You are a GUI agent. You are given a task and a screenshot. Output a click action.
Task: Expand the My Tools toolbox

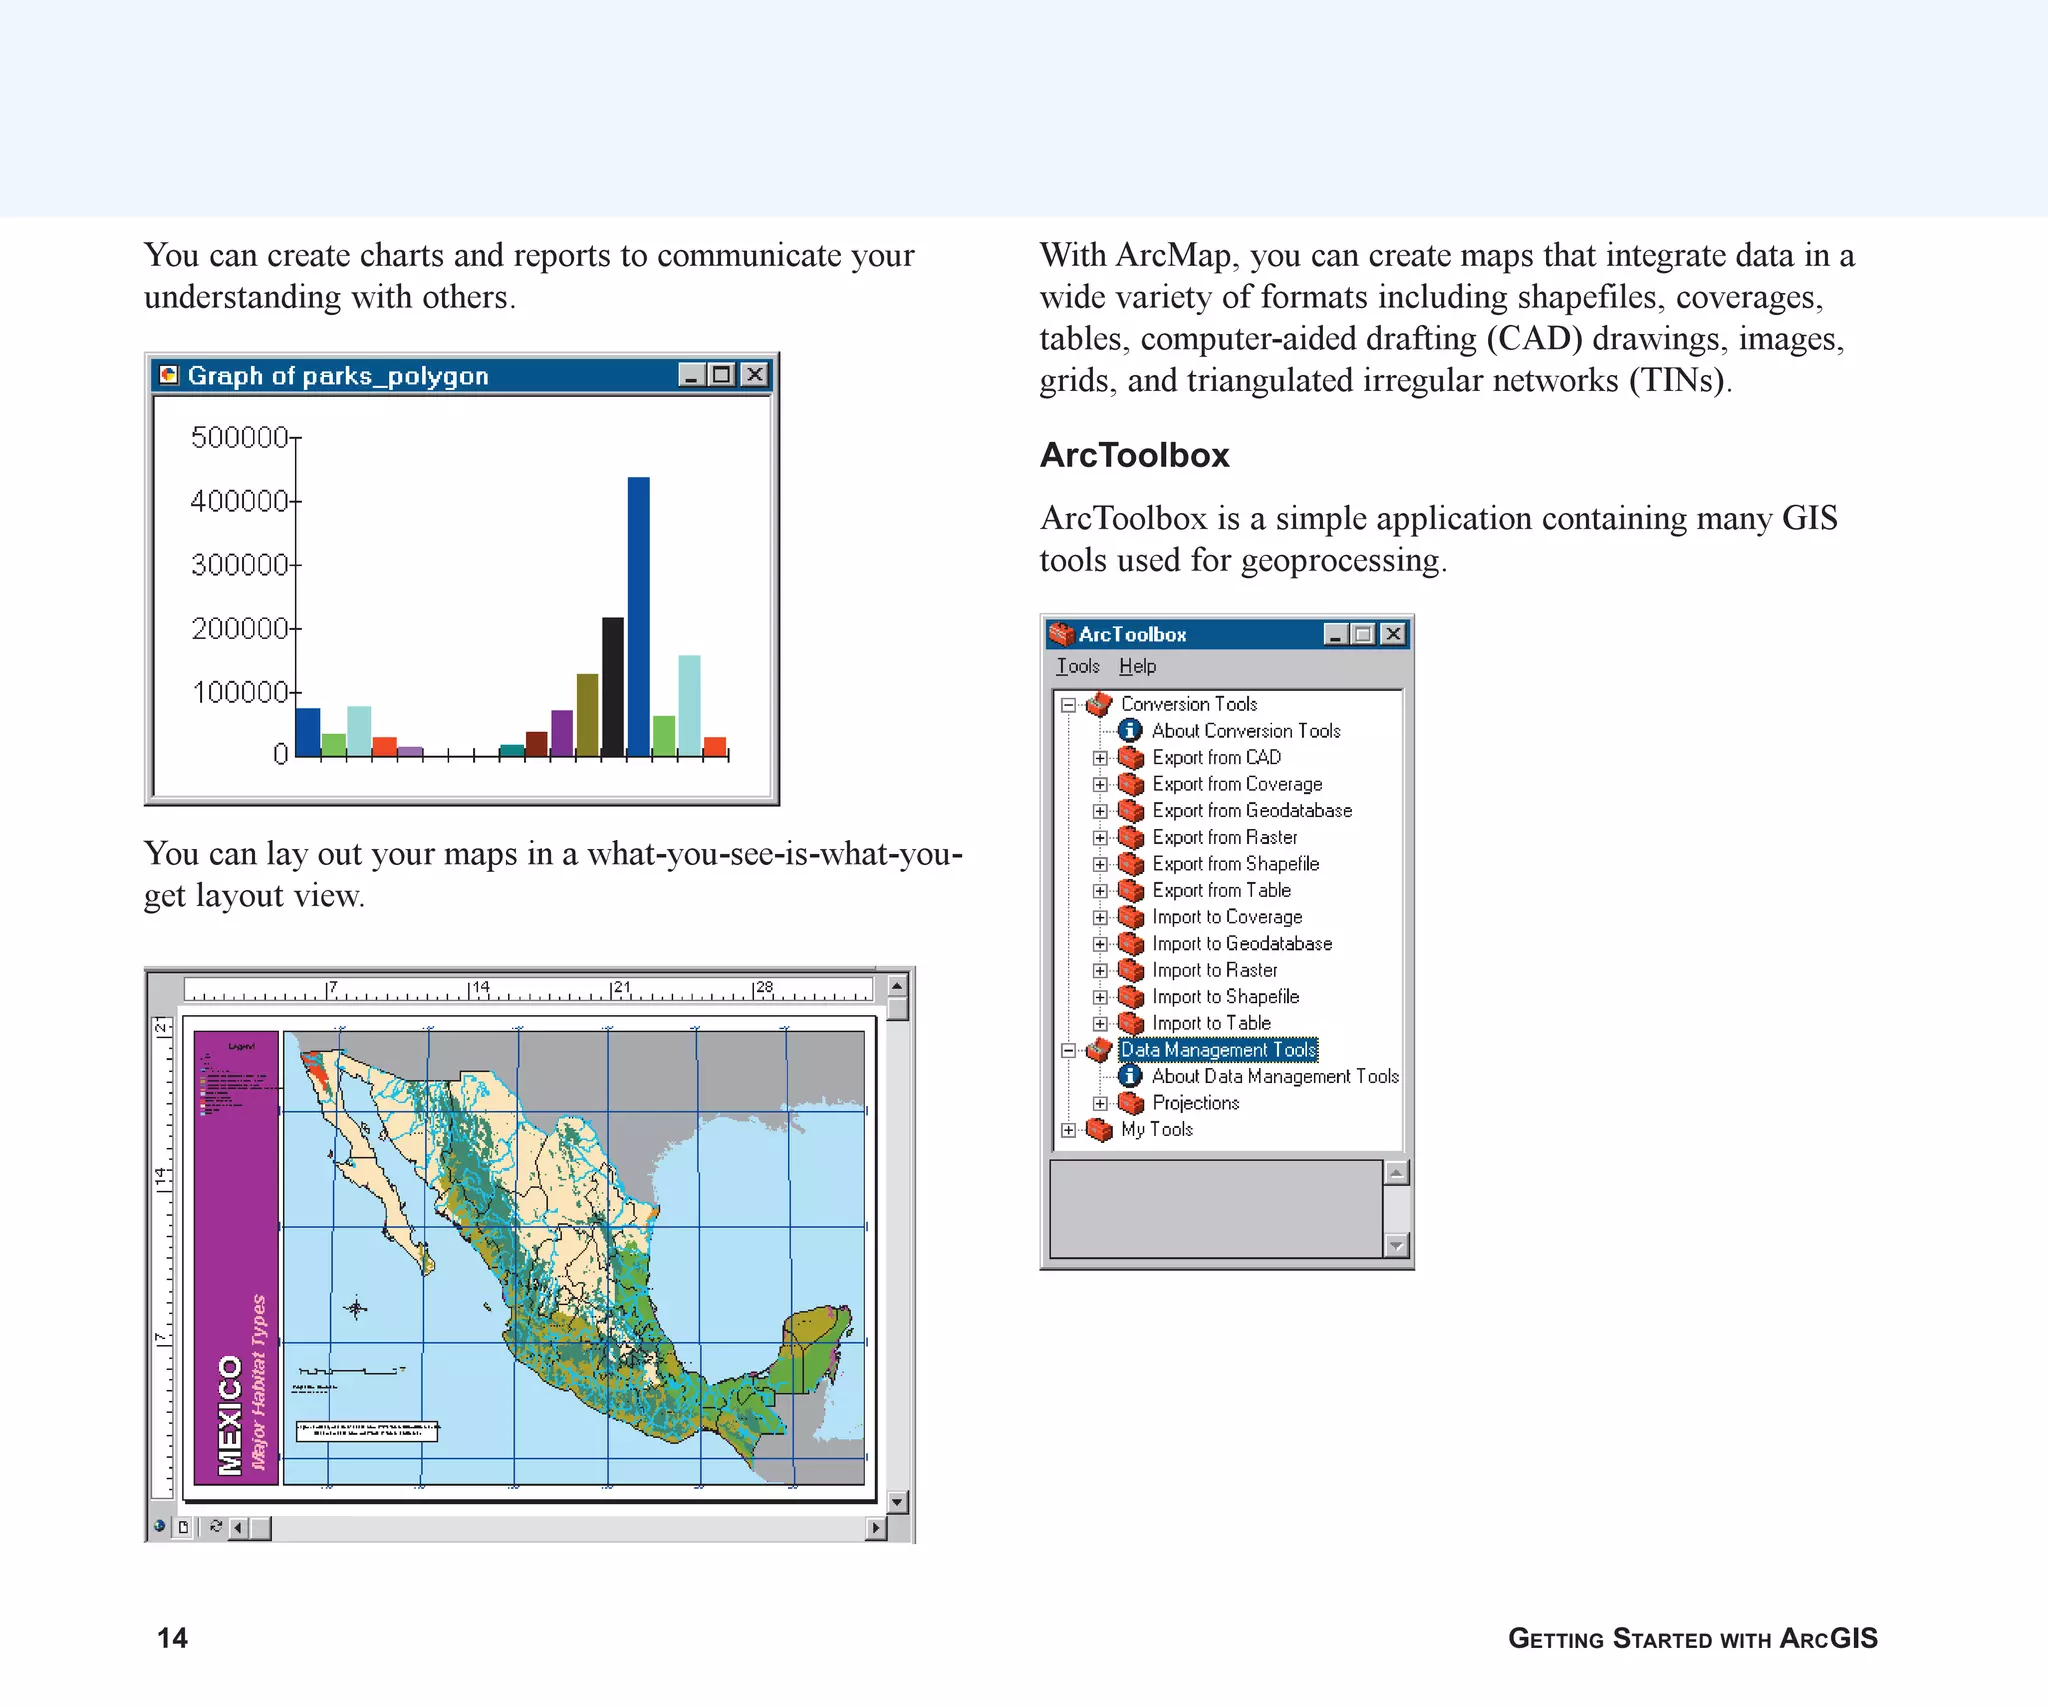coord(1068,1130)
